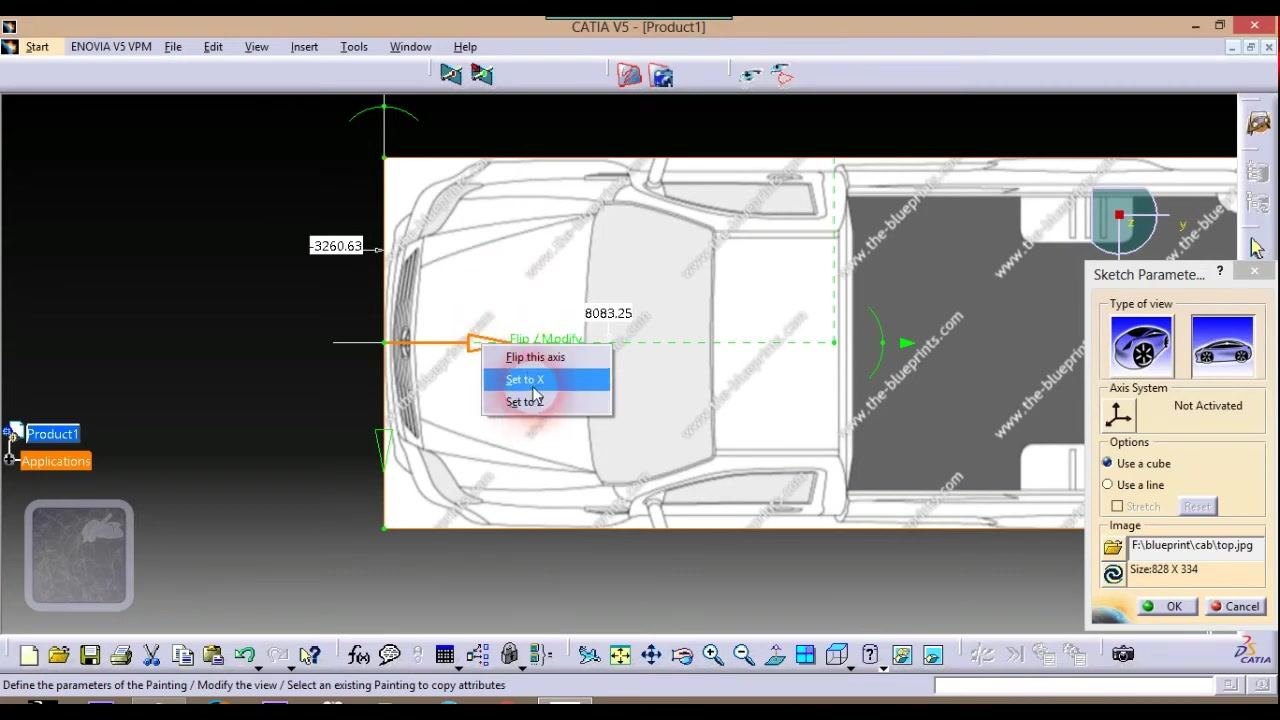Toggle the Stretch checkbox

tap(1117, 506)
